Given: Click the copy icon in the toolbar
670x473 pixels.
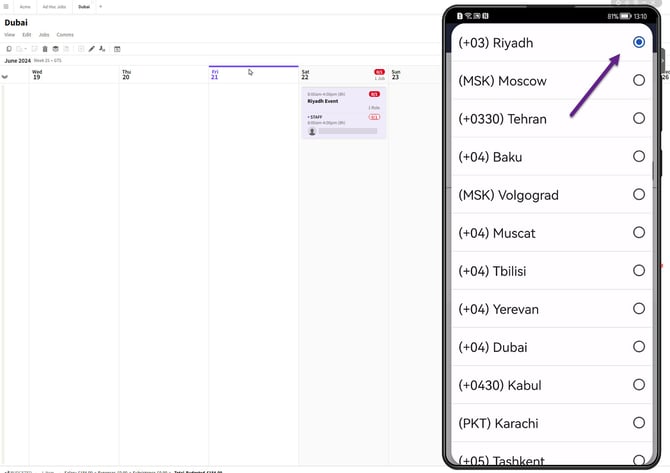Looking at the screenshot, I should point(9,49).
